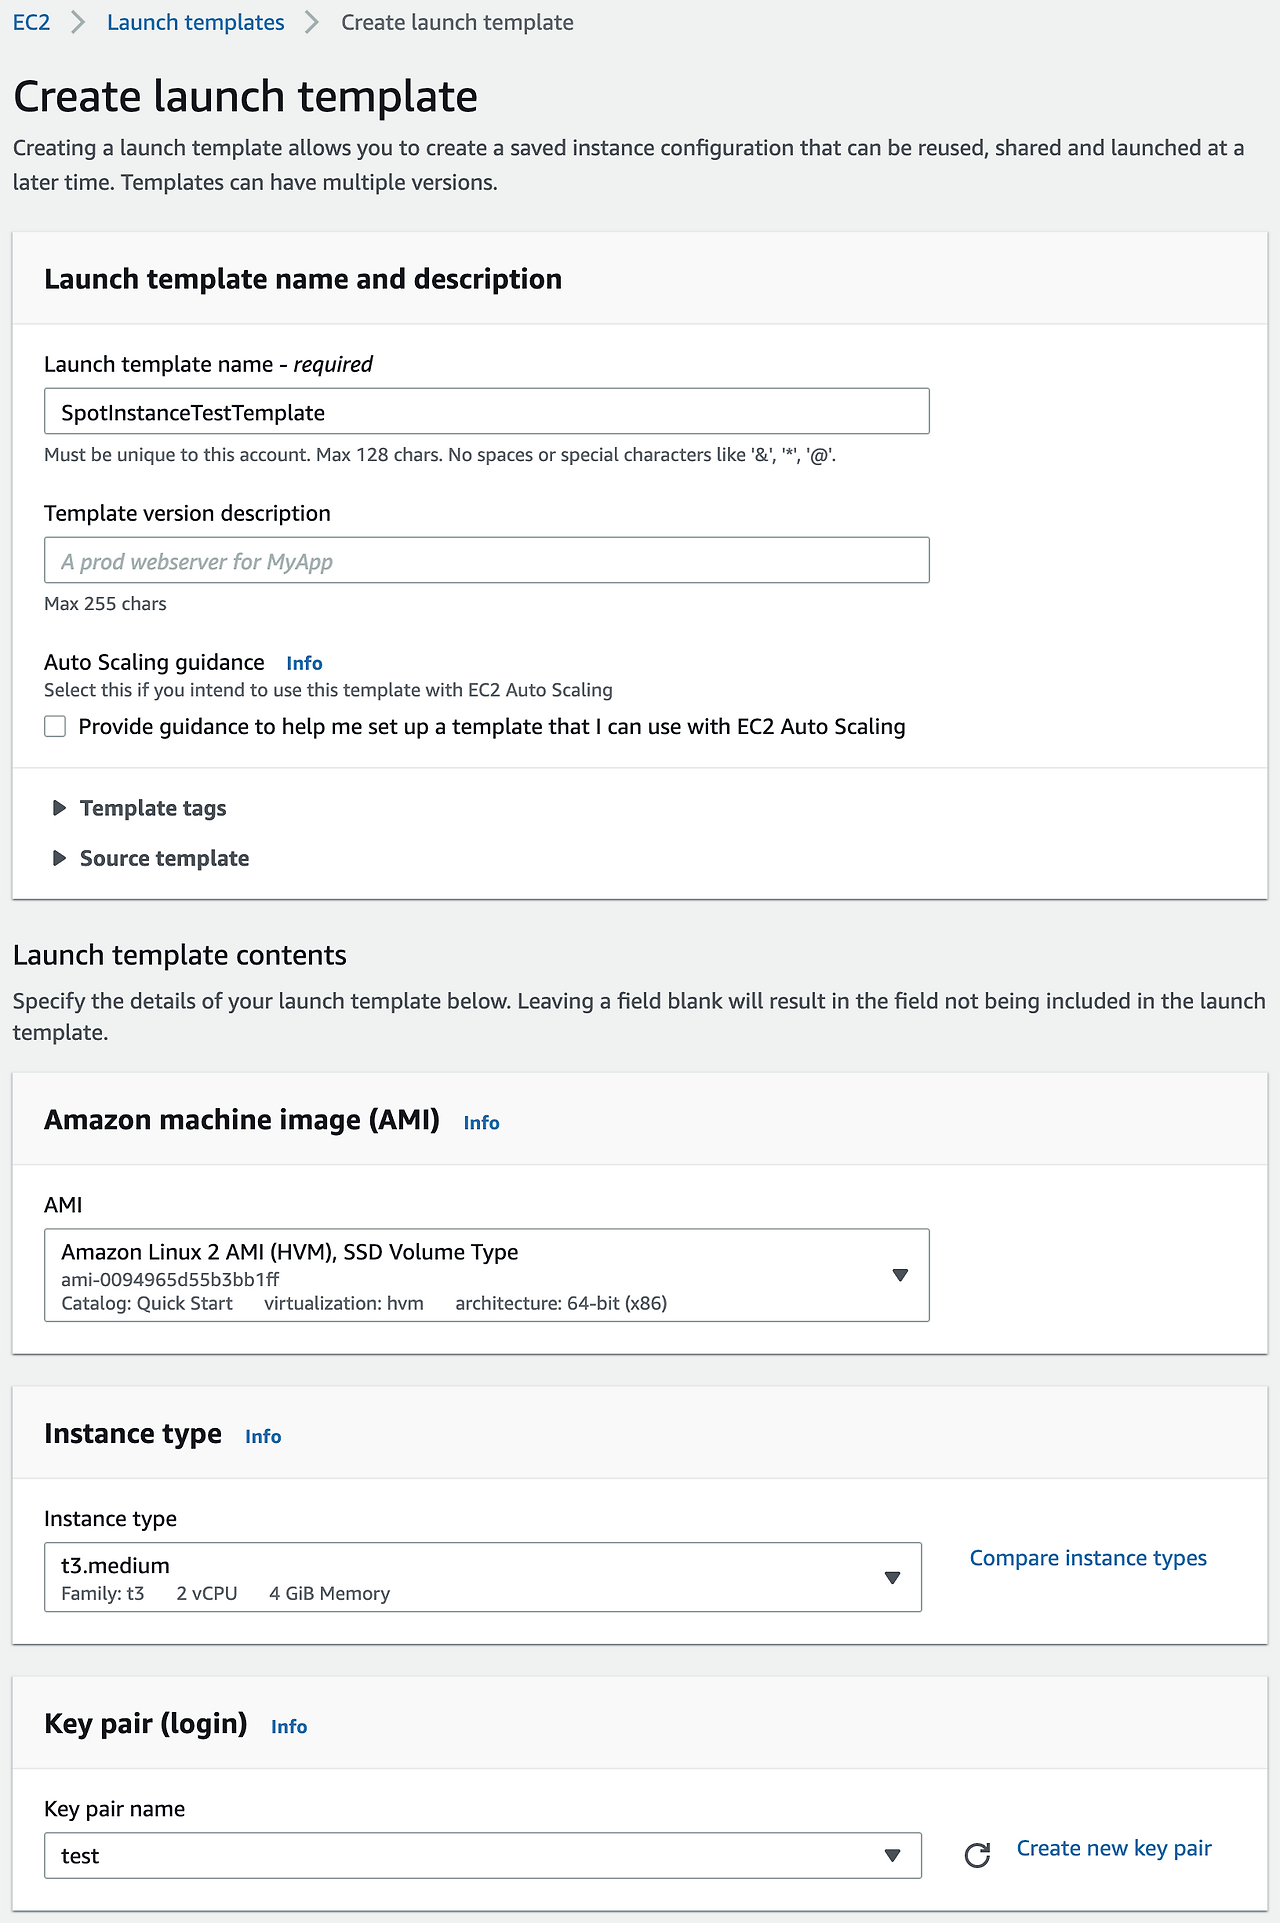Click the Launch template name field
The height and width of the screenshot is (1923, 1280).
point(487,411)
